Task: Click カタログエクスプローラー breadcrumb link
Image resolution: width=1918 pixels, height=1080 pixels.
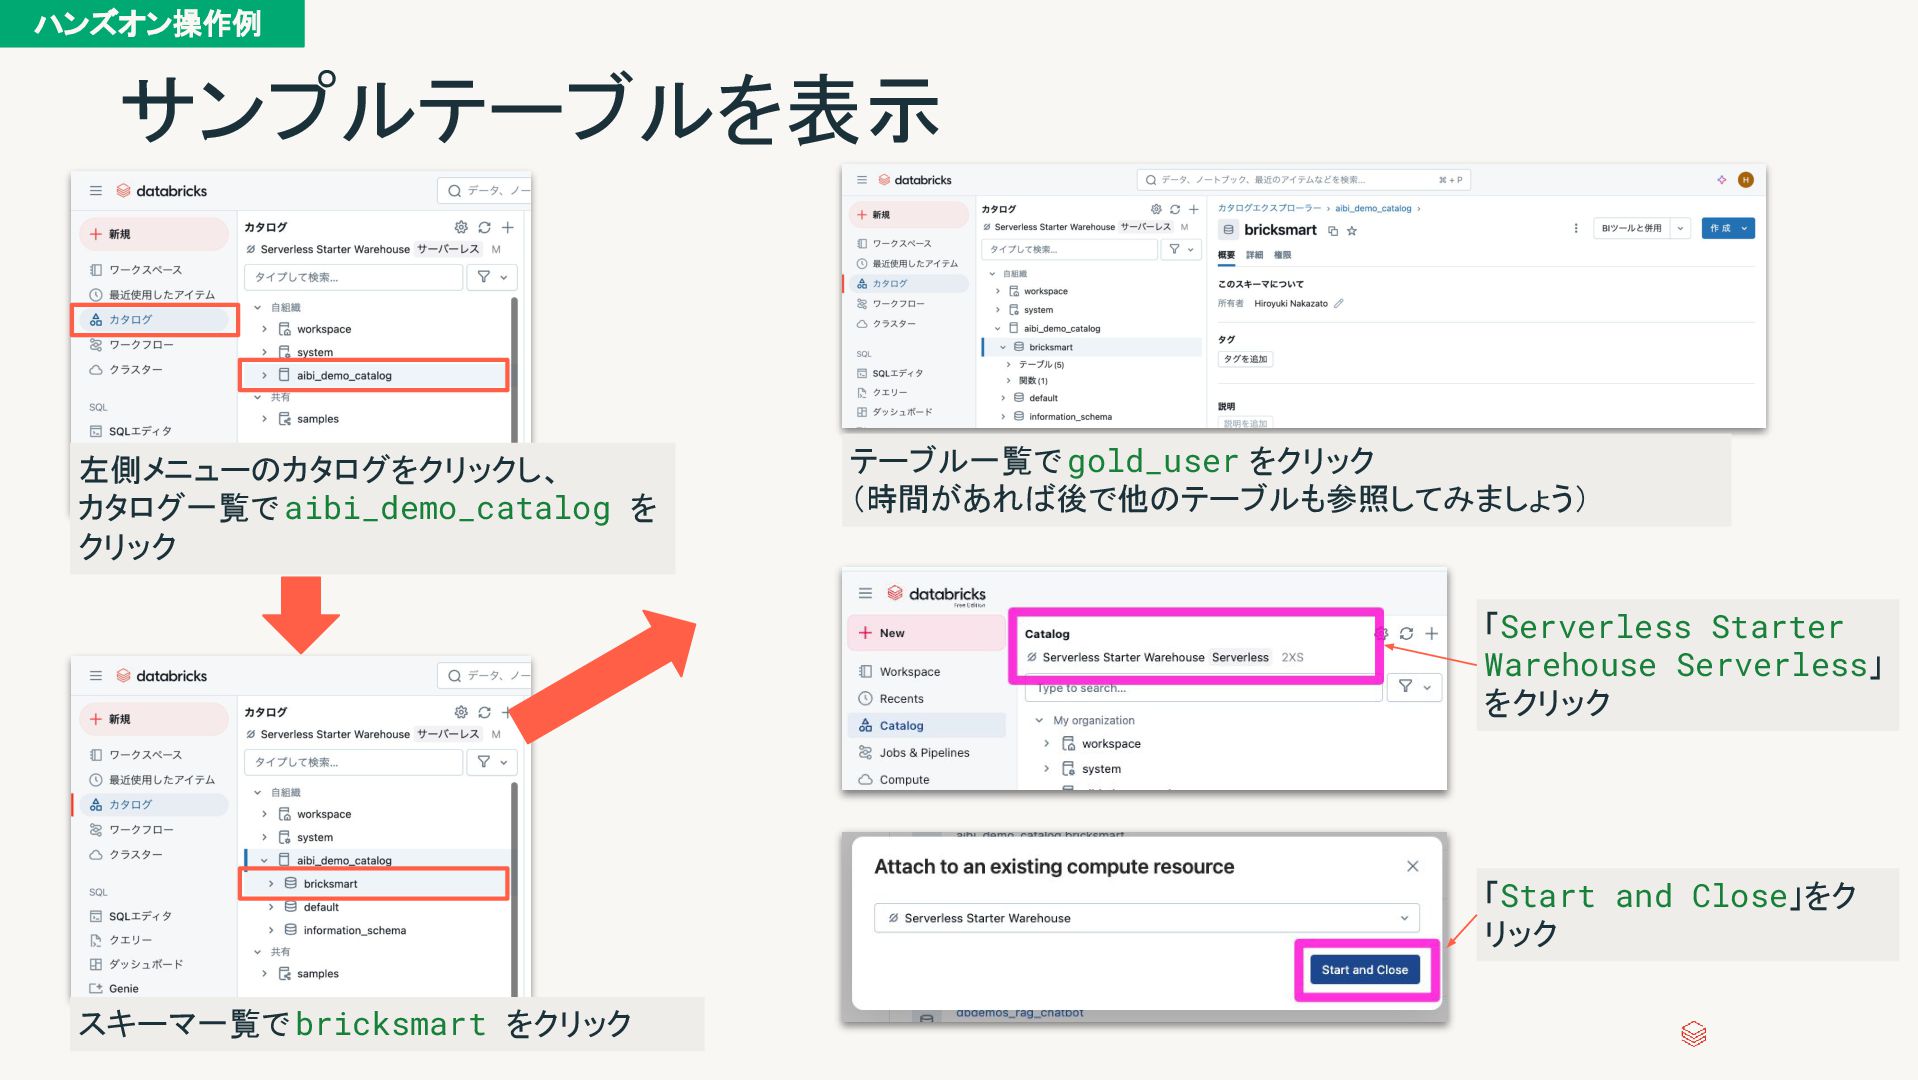Action: pyautogui.click(x=1269, y=208)
